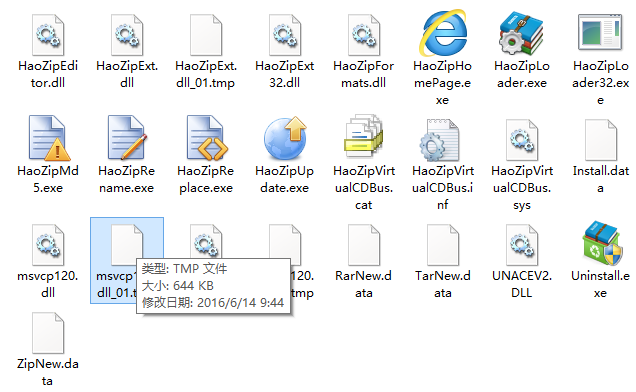Select the Install.data blank file icon
The image size is (636, 392).
601,140
